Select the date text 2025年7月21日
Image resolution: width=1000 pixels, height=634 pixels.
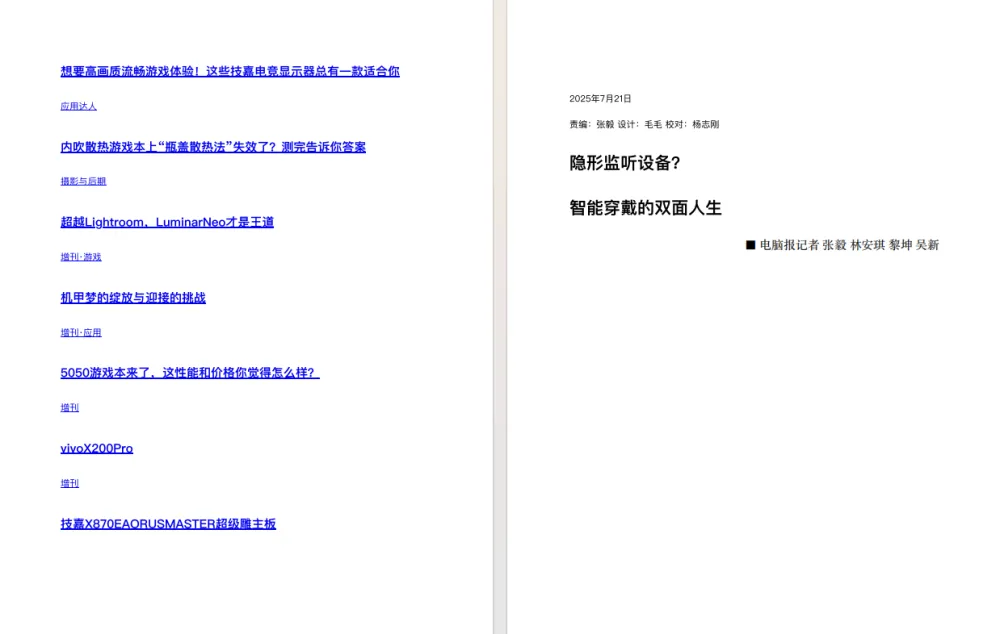[599, 98]
